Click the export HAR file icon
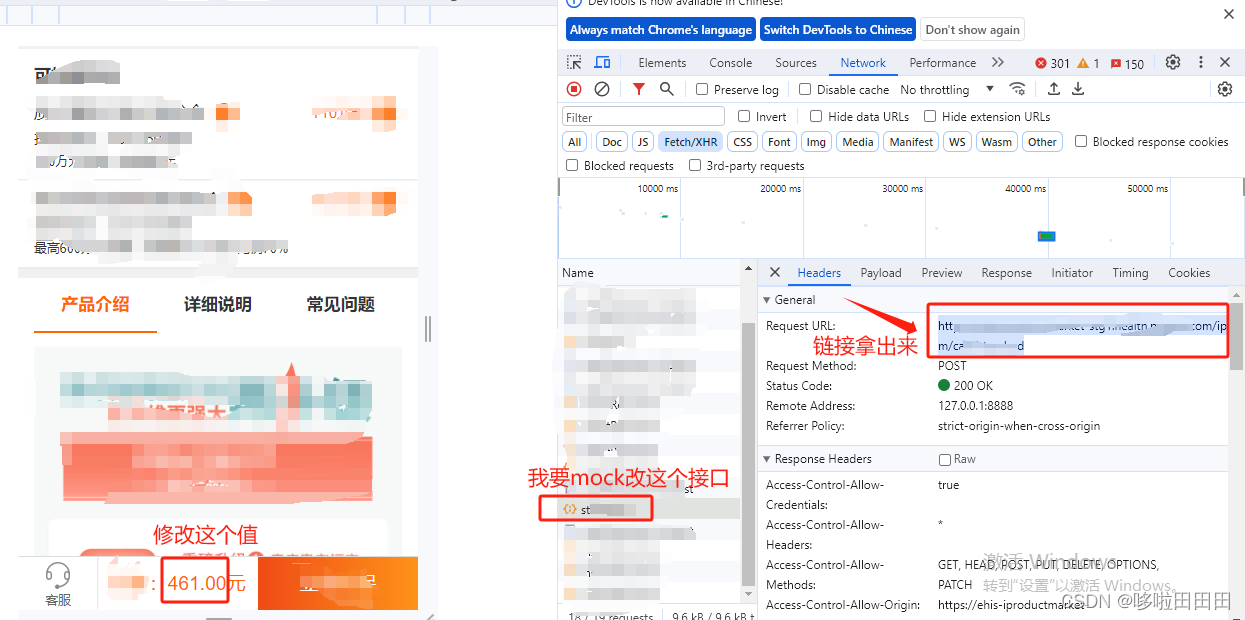 pyautogui.click(x=1078, y=88)
